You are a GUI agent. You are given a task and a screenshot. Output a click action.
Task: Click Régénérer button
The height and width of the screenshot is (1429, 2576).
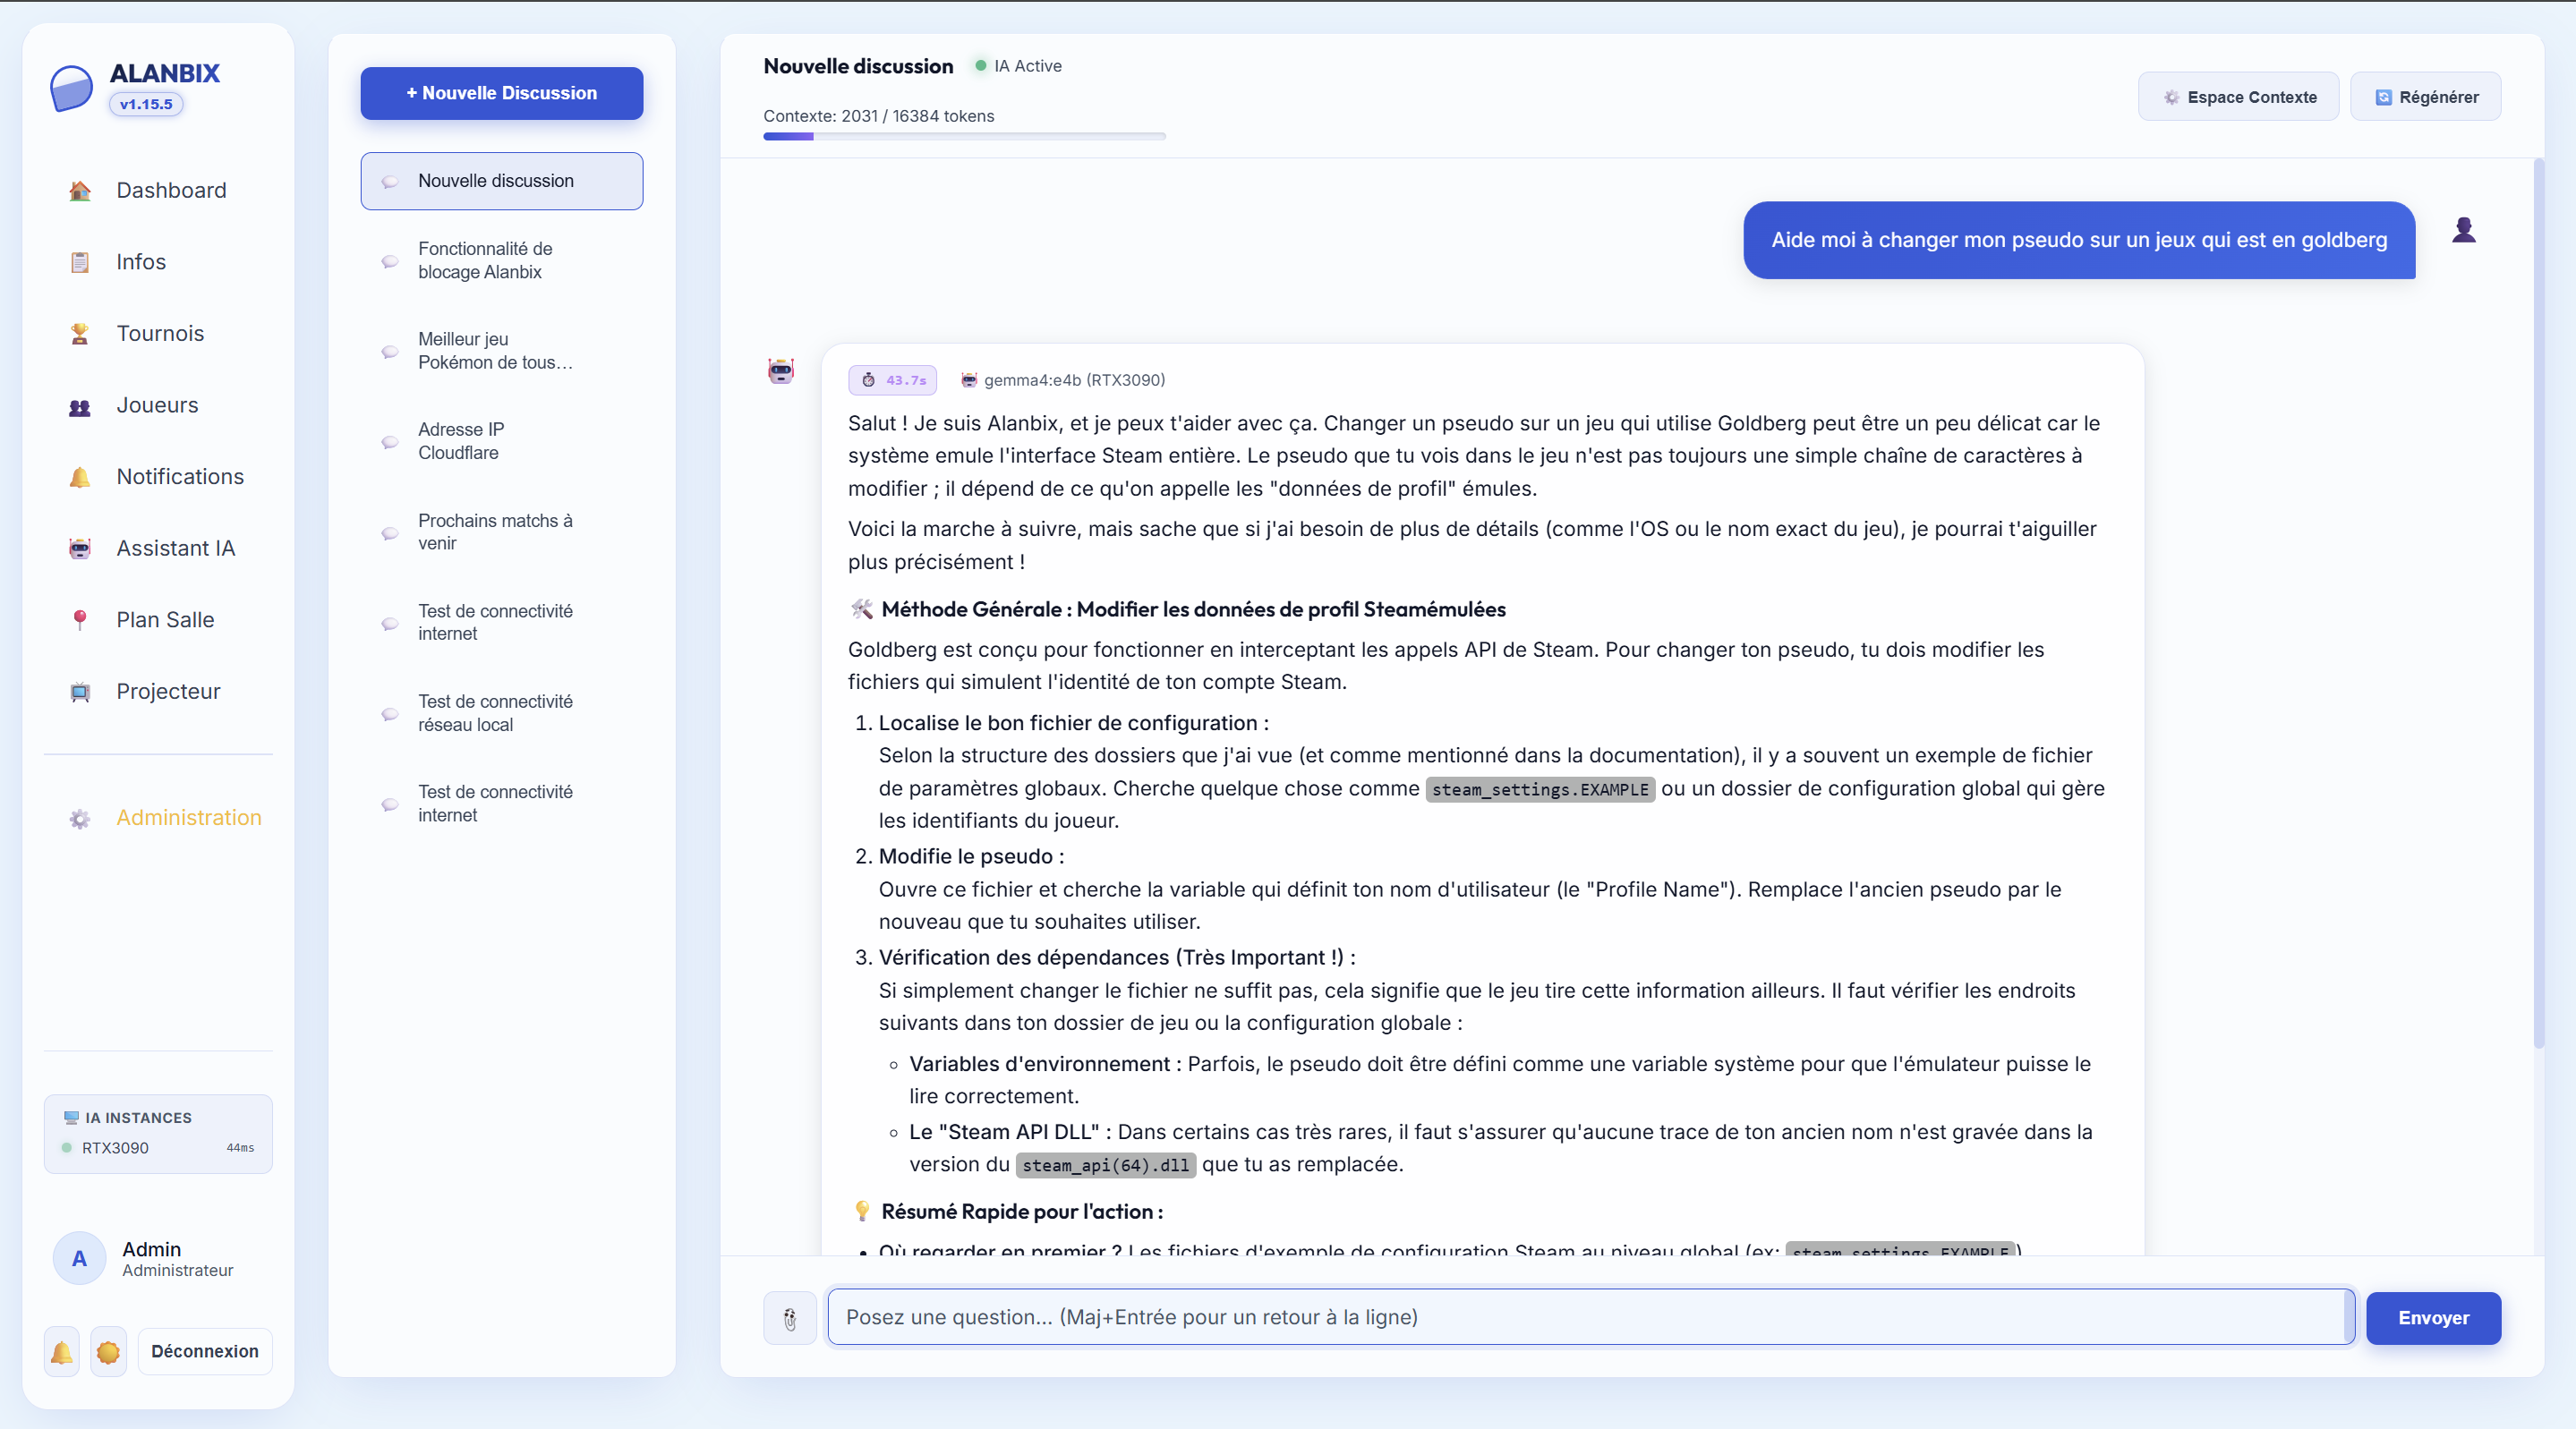2426,97
